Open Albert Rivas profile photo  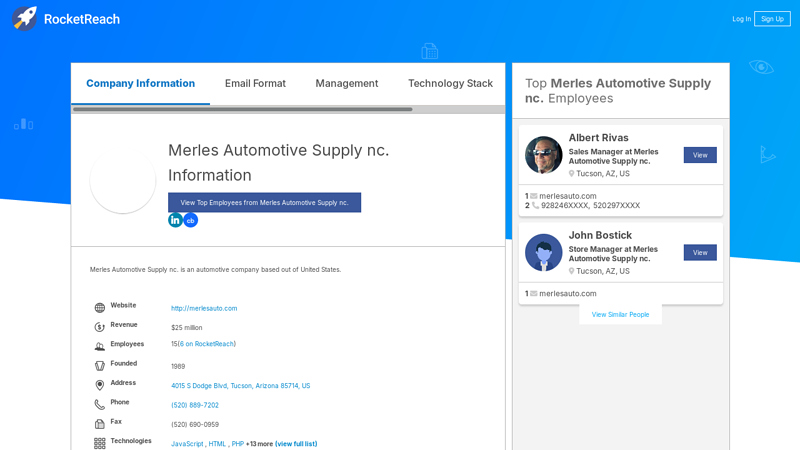(x=543, y=155)
